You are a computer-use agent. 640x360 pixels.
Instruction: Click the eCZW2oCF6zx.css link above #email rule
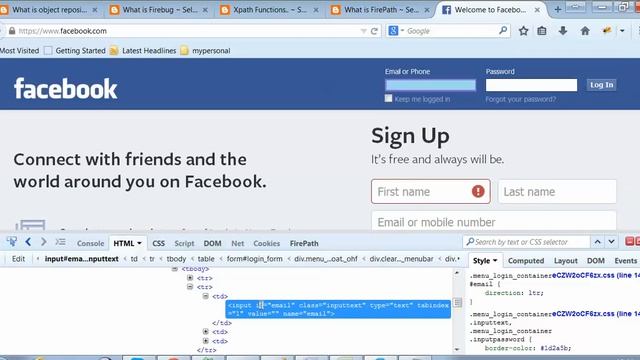(x=596, y=276)
